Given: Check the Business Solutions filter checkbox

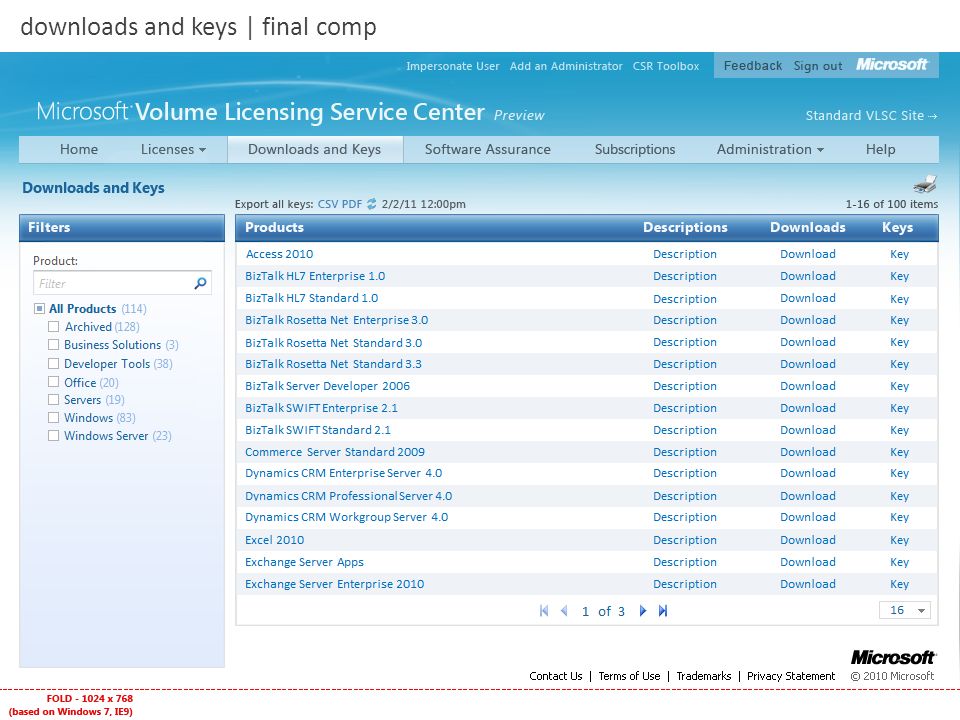Looking at the screenshot, I should coord(54,345).
